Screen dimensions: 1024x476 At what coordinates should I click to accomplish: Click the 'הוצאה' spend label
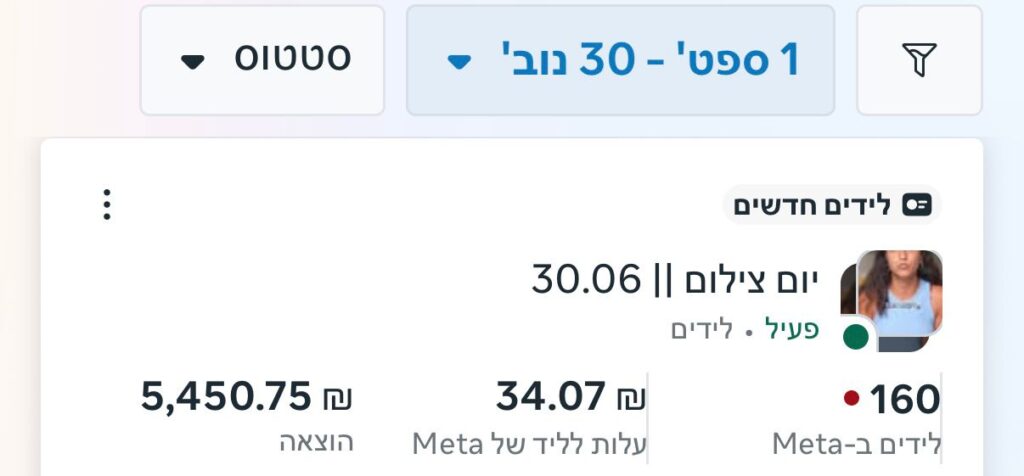[x=316, y=442]
